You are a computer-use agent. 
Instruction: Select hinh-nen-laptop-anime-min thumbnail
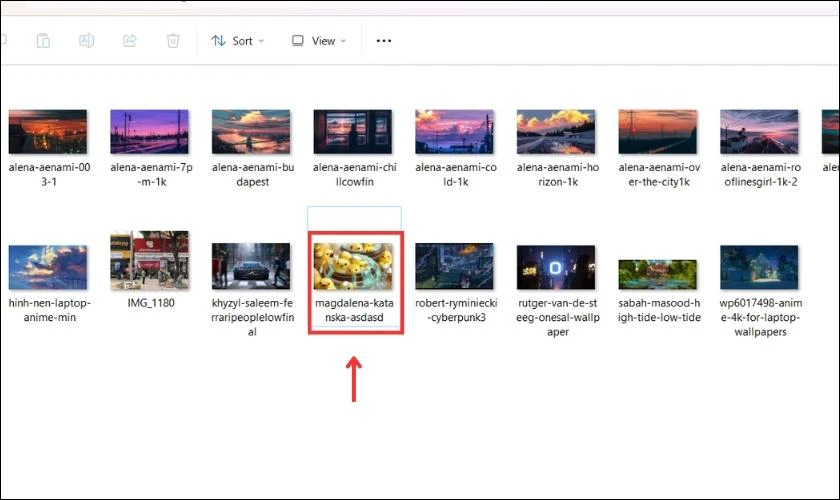(x=48, y=267)
